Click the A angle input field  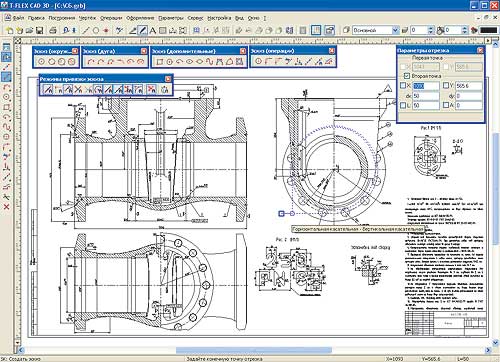click(x=469, y=106)
